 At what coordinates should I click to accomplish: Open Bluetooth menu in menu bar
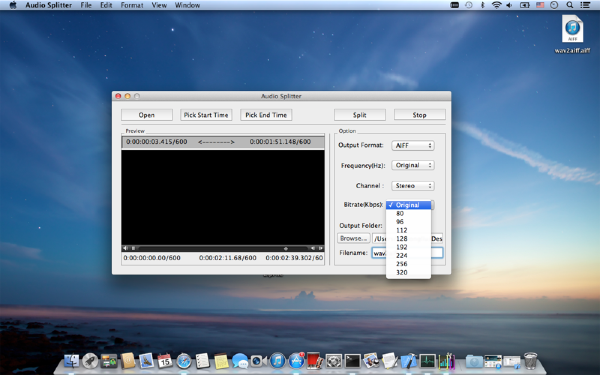(483, 5)
